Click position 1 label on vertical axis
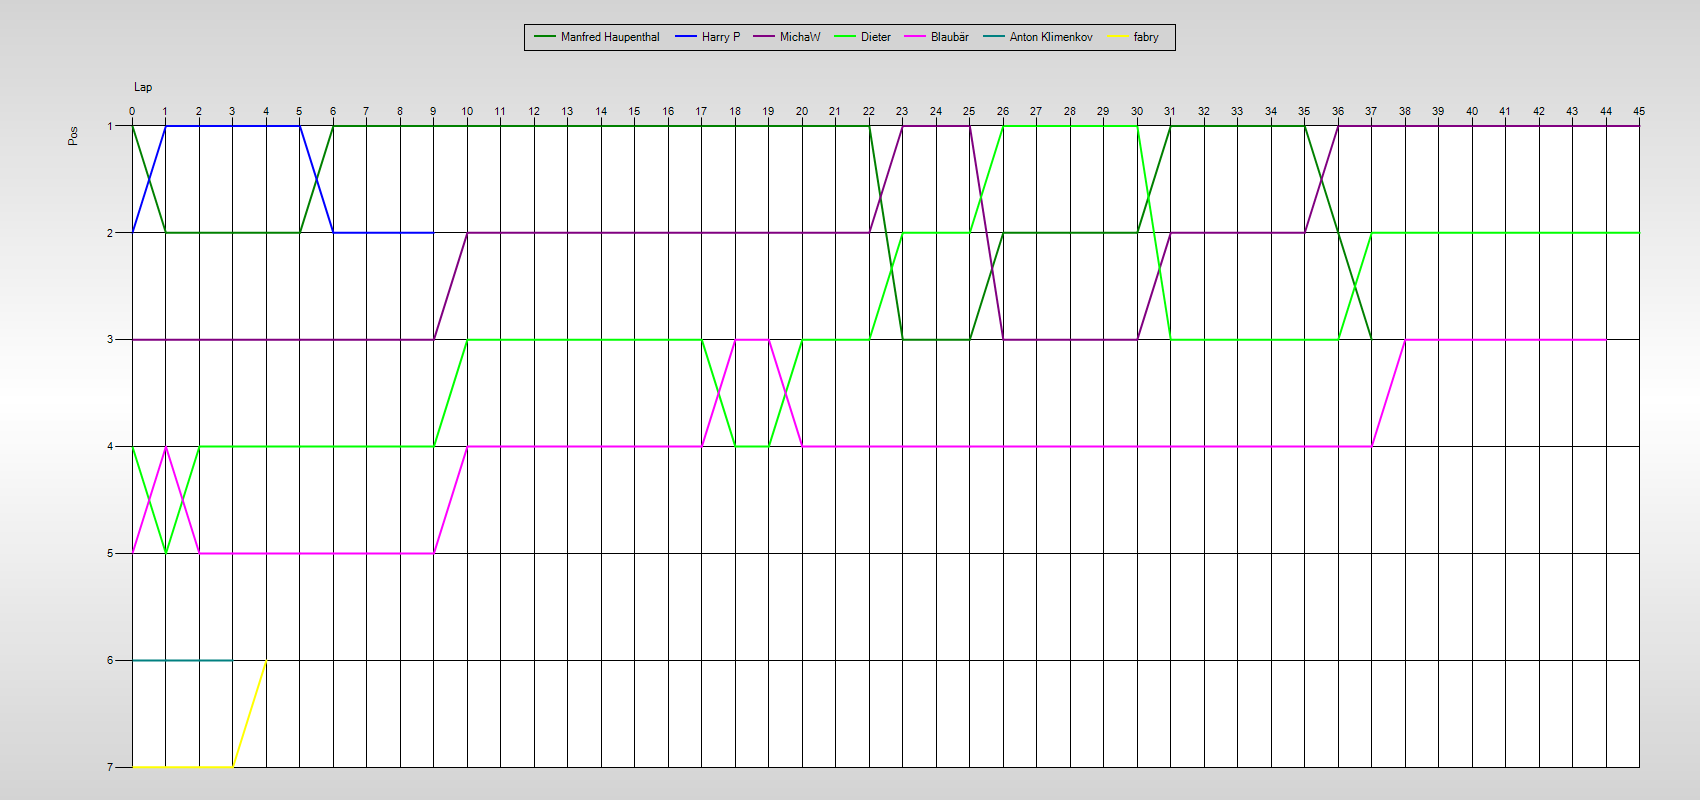This screenshot has height=800, width=1700. 110,126
